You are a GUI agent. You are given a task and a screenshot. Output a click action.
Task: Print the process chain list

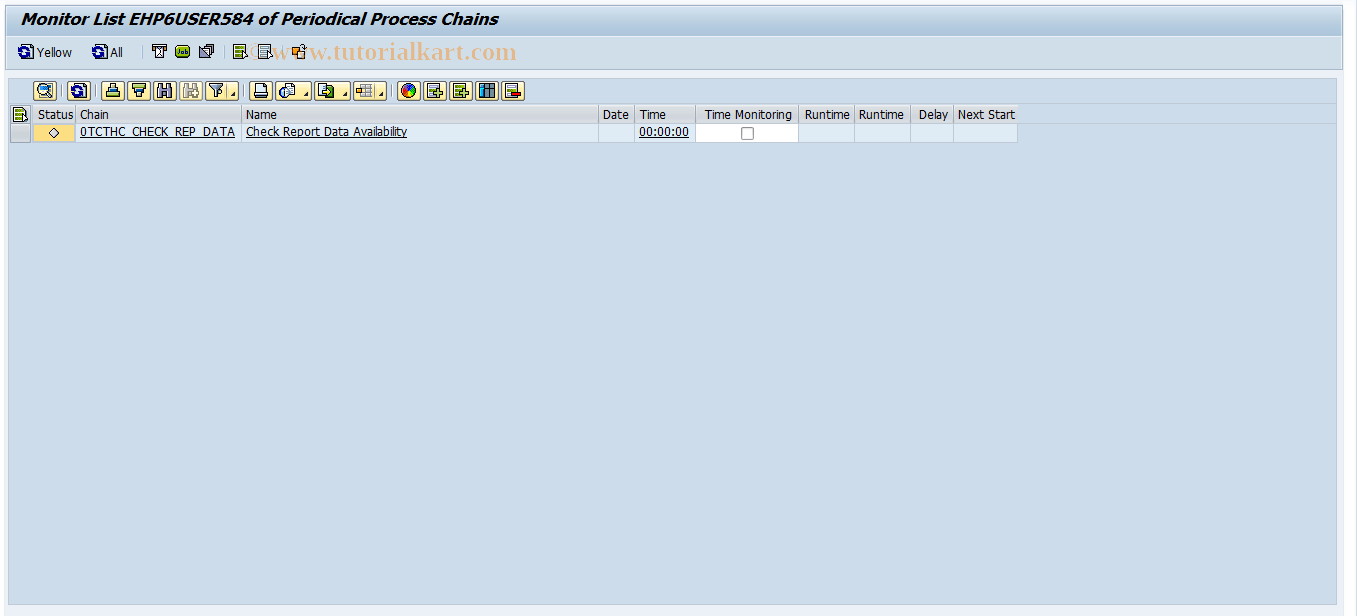[258, 91]
